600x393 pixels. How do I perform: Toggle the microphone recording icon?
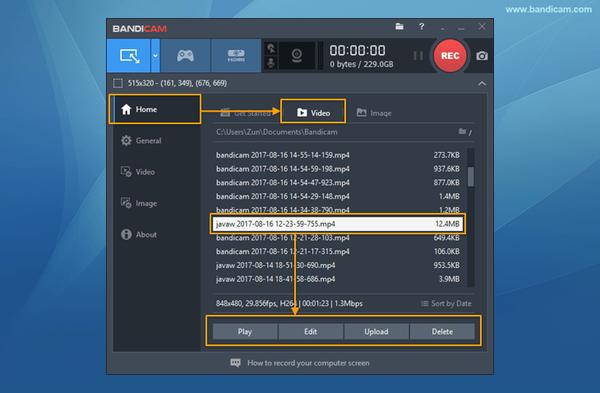(271, 63)
